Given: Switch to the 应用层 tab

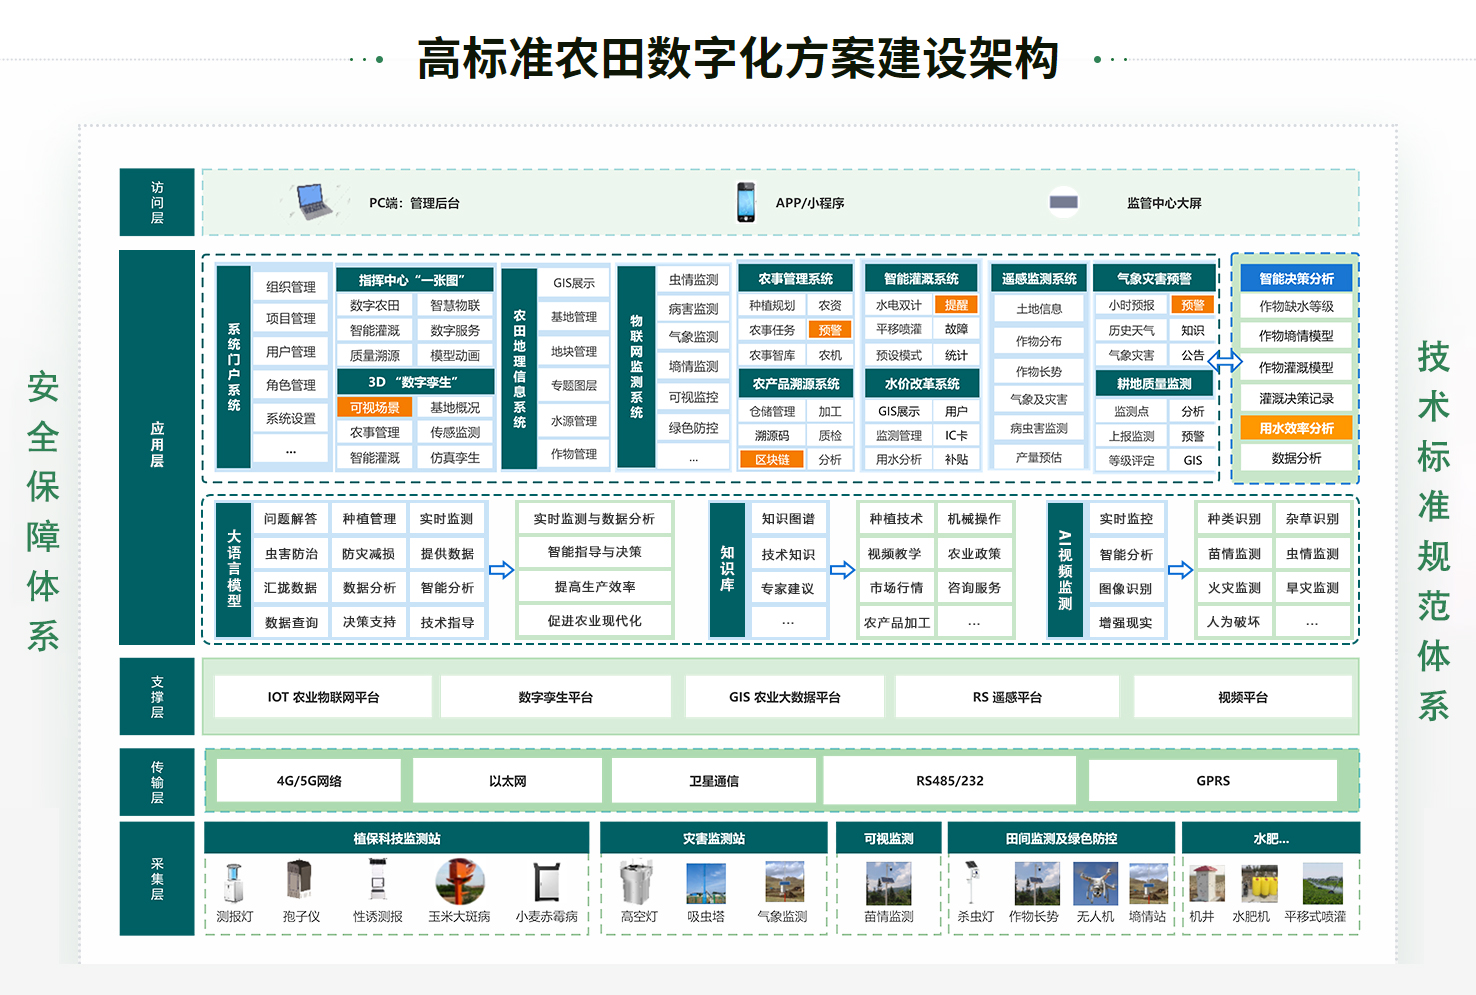Looking at the screenshot, I should click(156, 443).
